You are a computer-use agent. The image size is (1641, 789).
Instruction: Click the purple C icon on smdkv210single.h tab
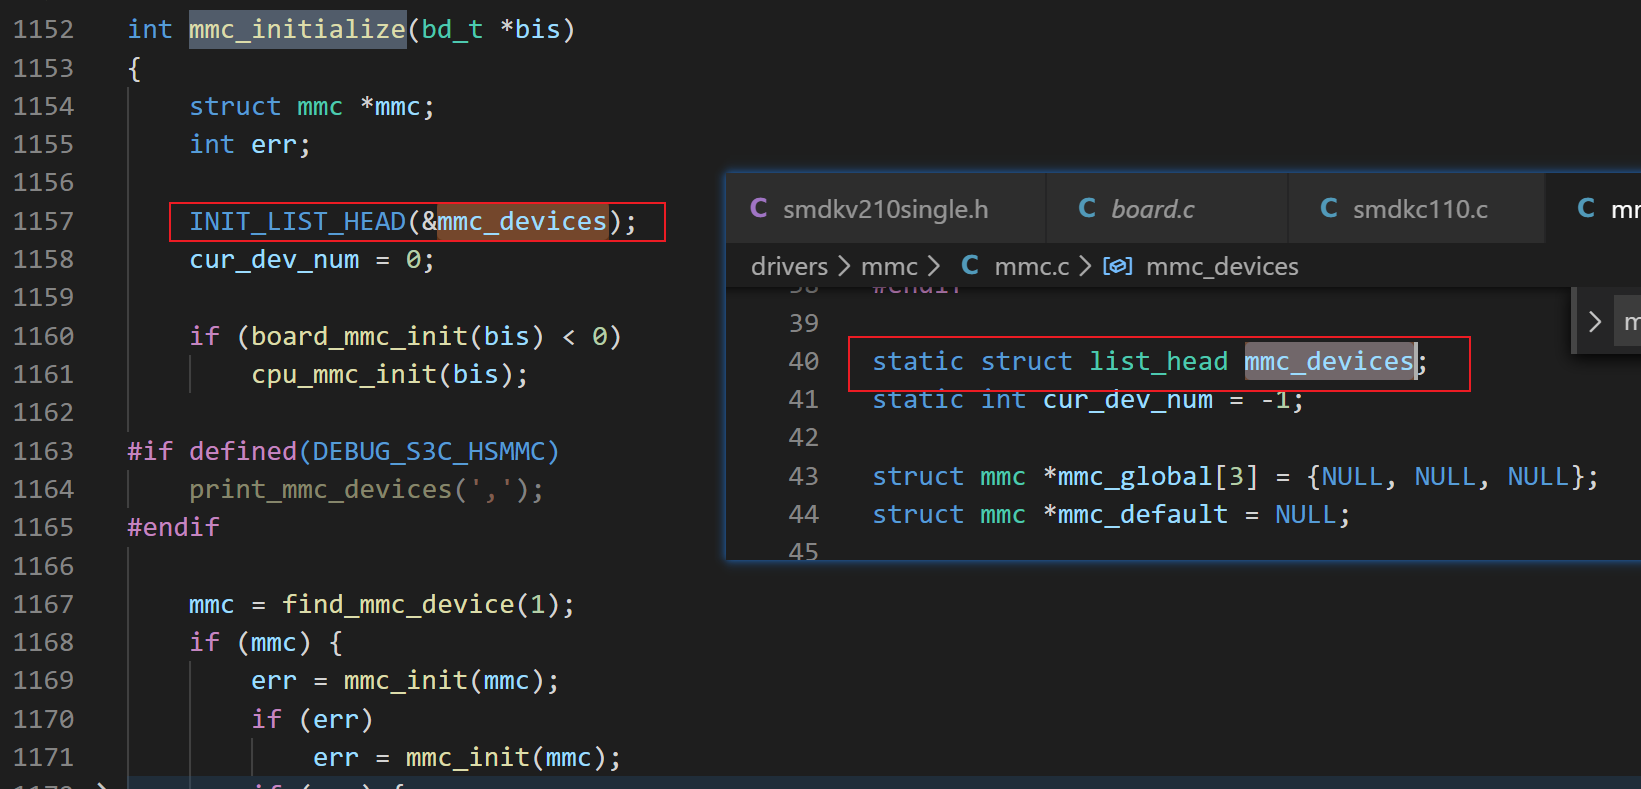click(759, 208)
